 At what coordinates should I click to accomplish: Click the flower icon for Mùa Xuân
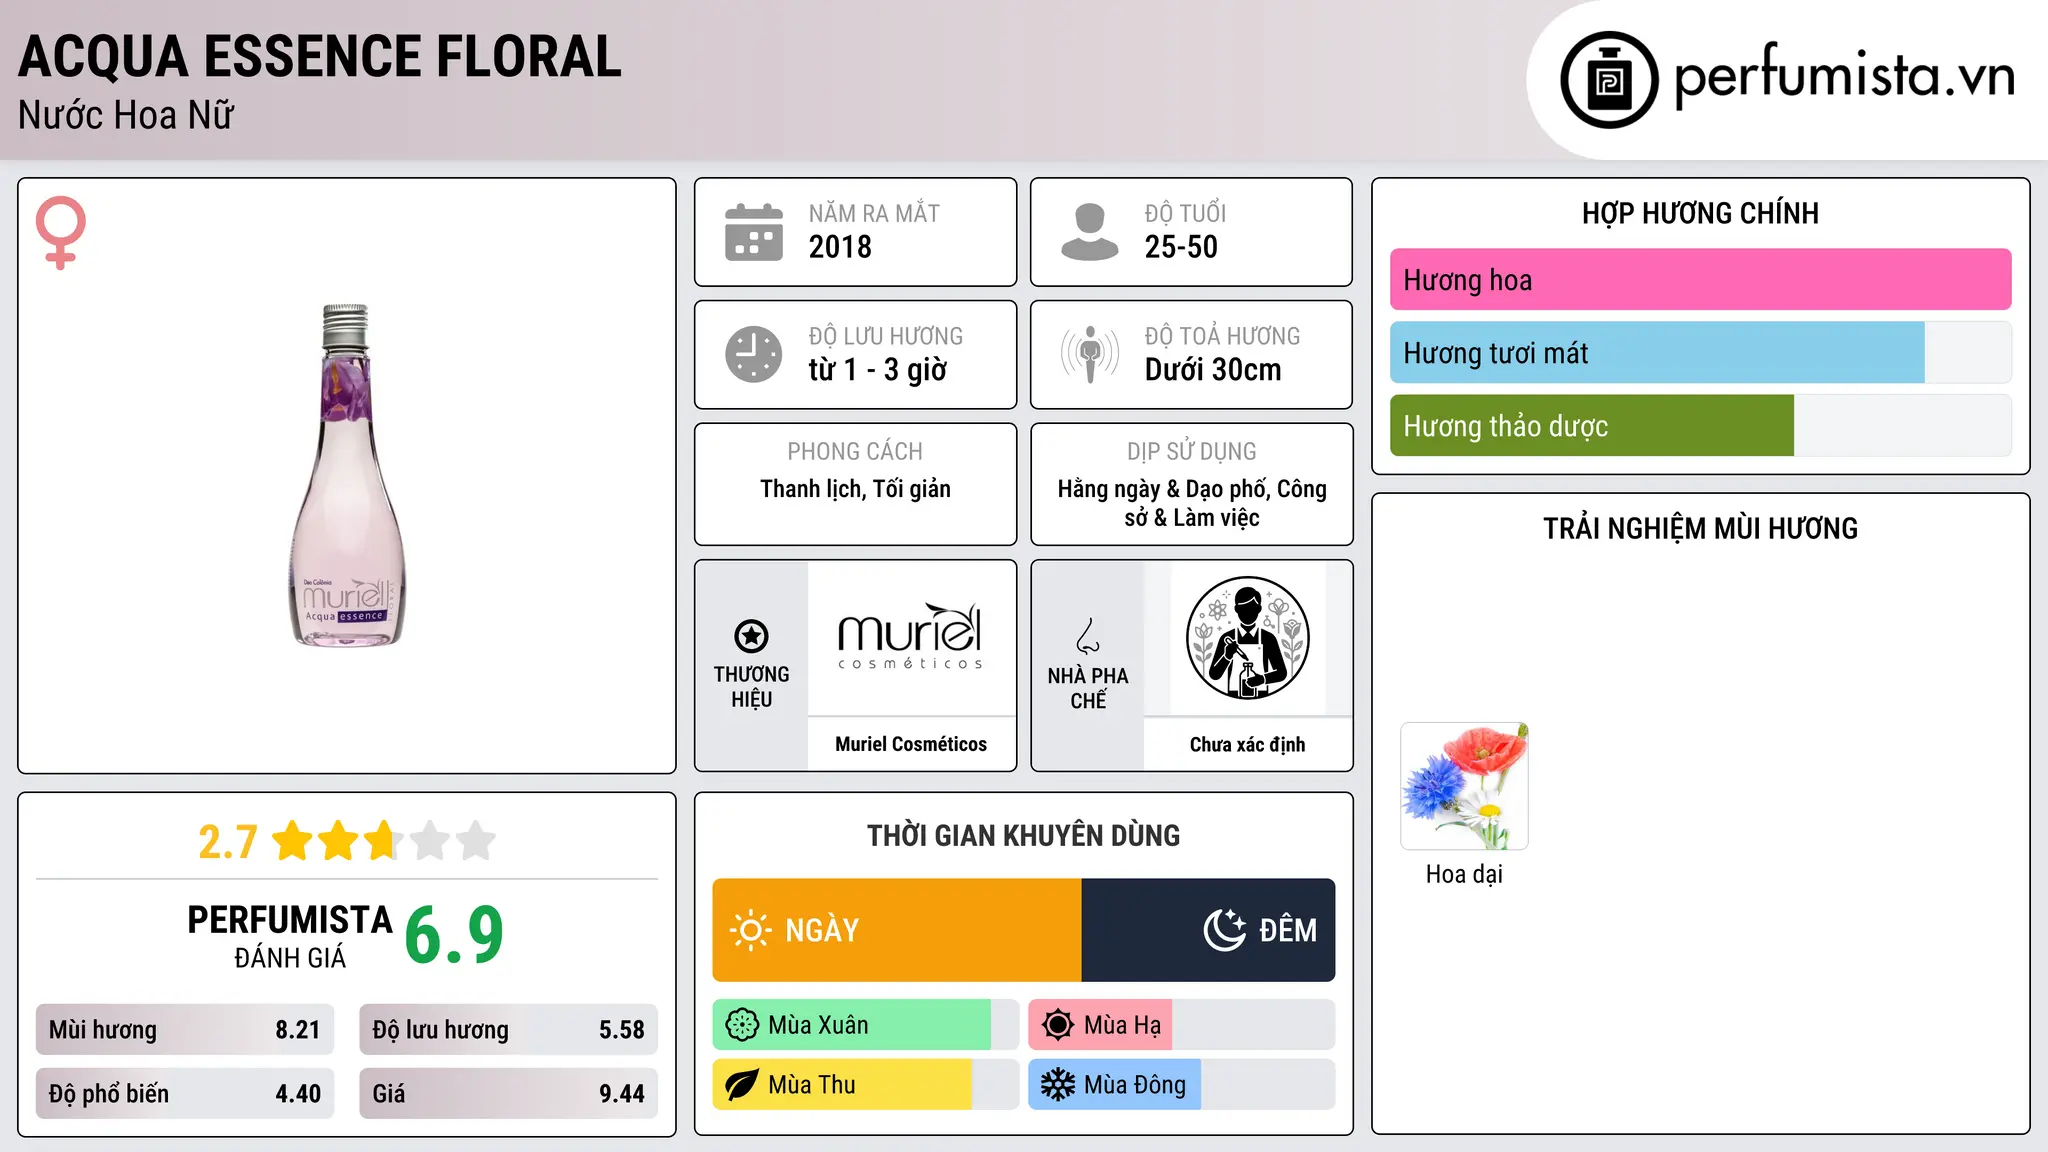tap(742, 1025)
